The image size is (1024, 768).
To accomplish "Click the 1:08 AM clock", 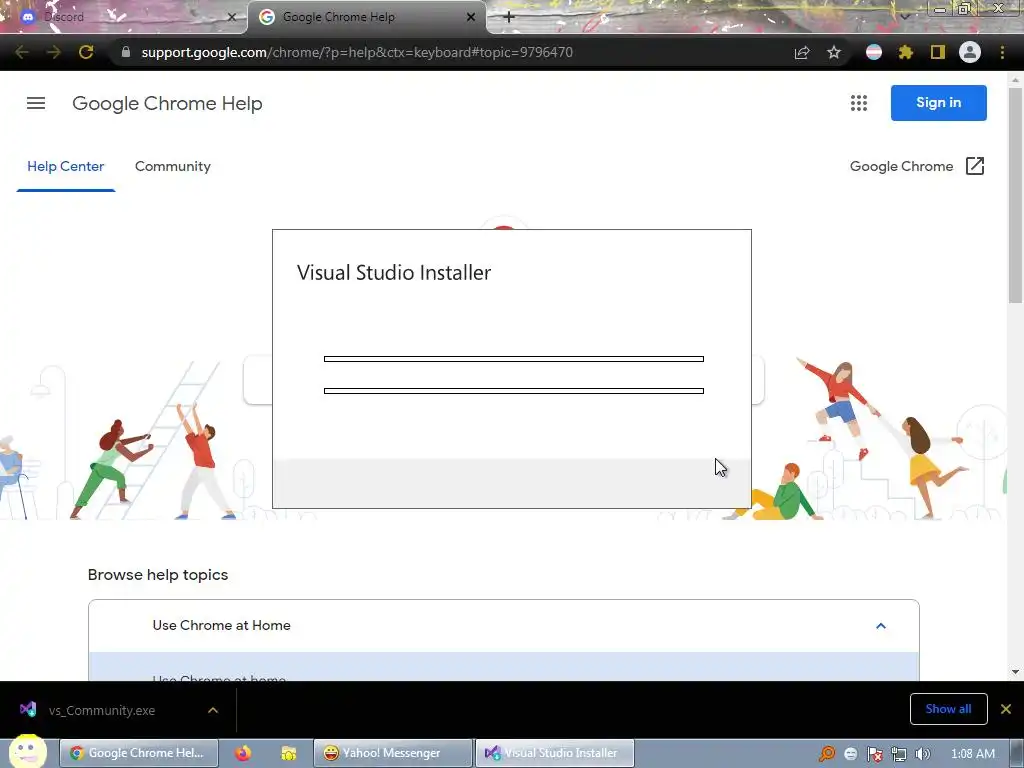I will pyautogui.click(x=973, y=754).
